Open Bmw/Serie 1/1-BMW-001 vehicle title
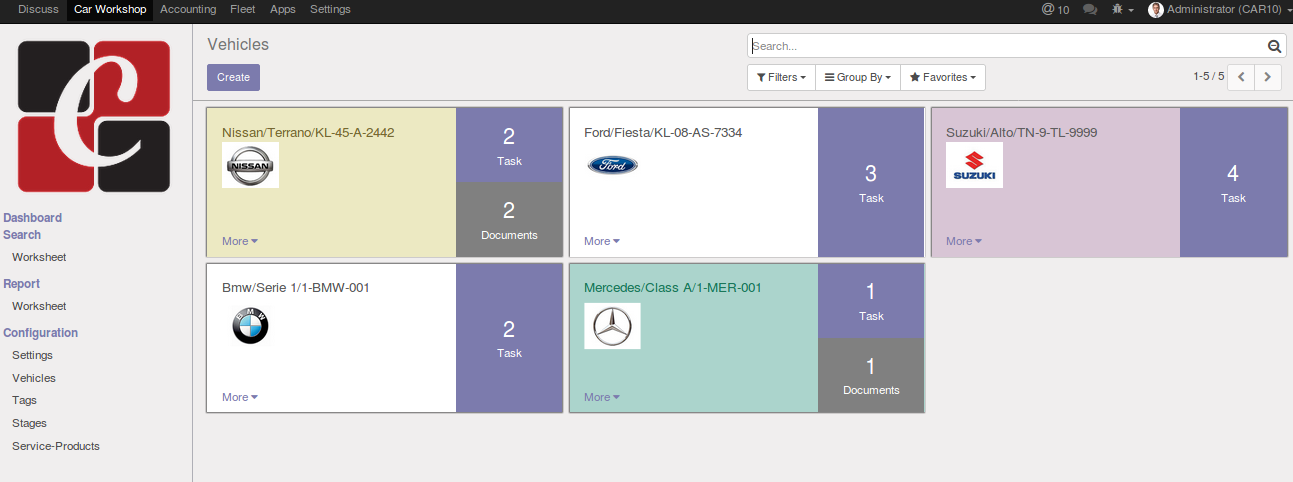1293x482 pixels. [296, 288]
